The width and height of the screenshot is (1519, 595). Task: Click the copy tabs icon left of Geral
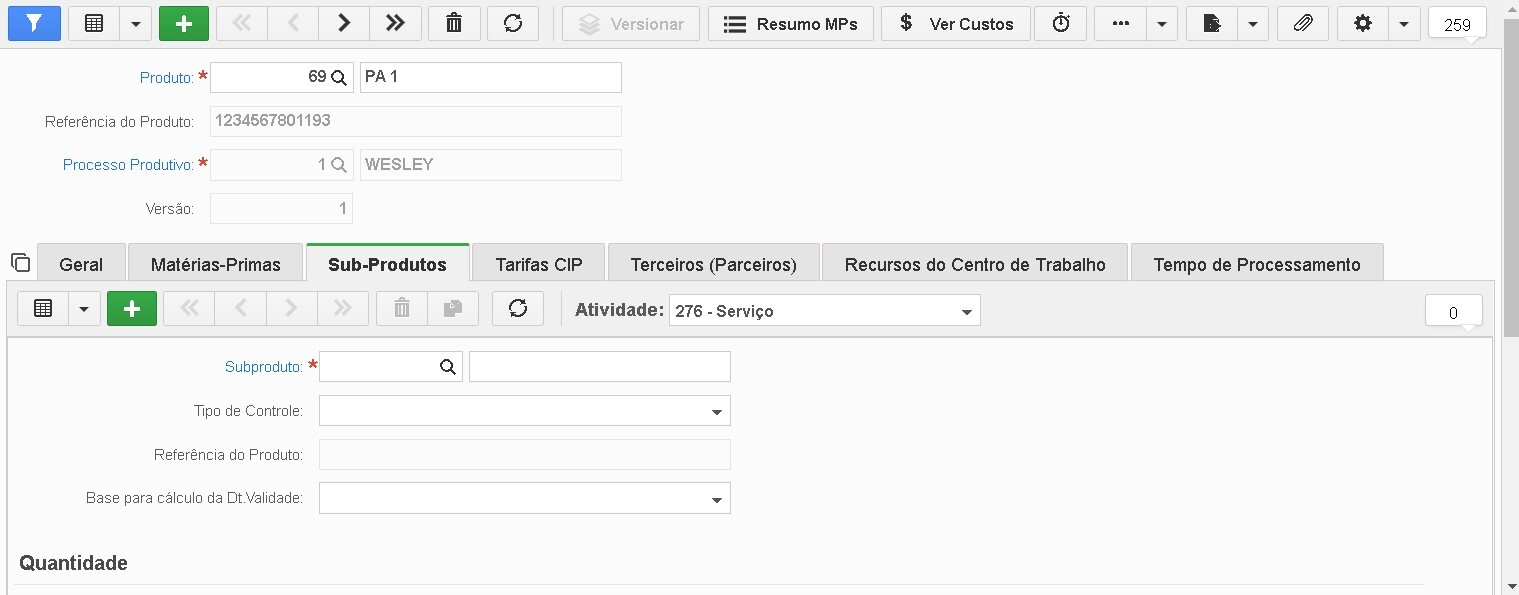20,262
